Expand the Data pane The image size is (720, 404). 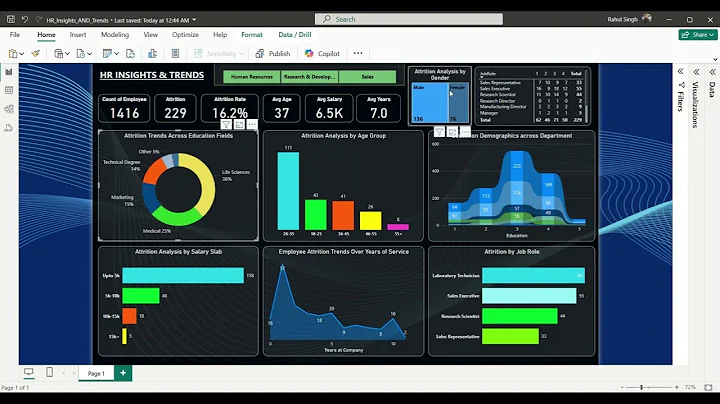712,72
